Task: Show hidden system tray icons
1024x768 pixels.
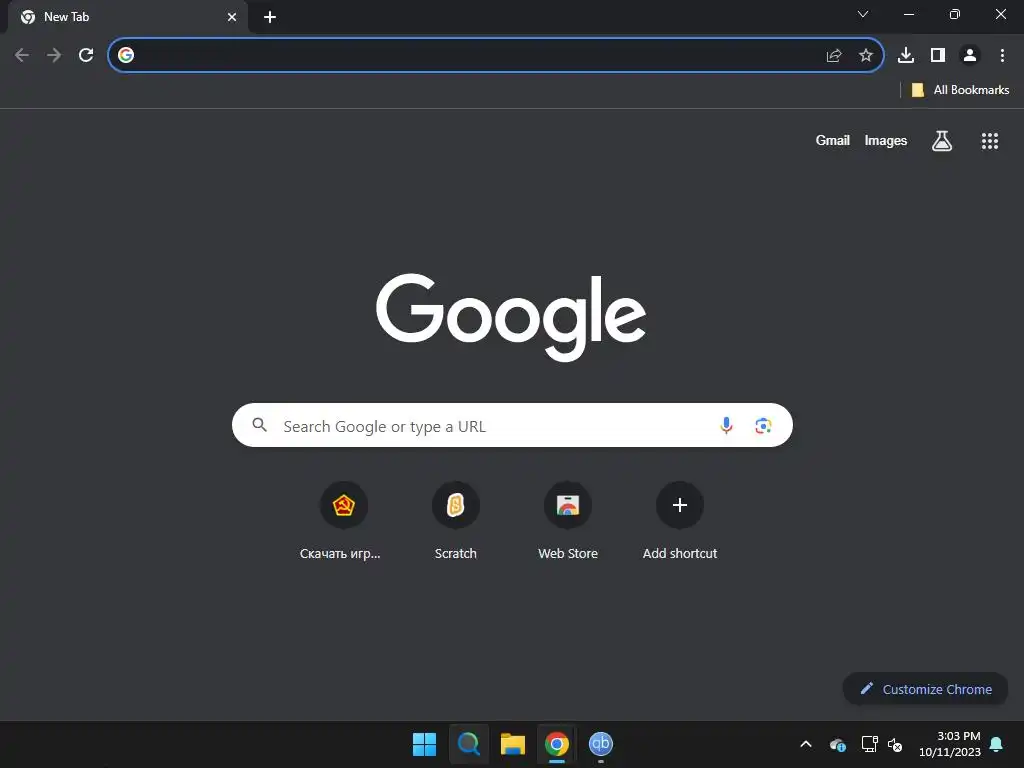Action: (x=806, y=744)
